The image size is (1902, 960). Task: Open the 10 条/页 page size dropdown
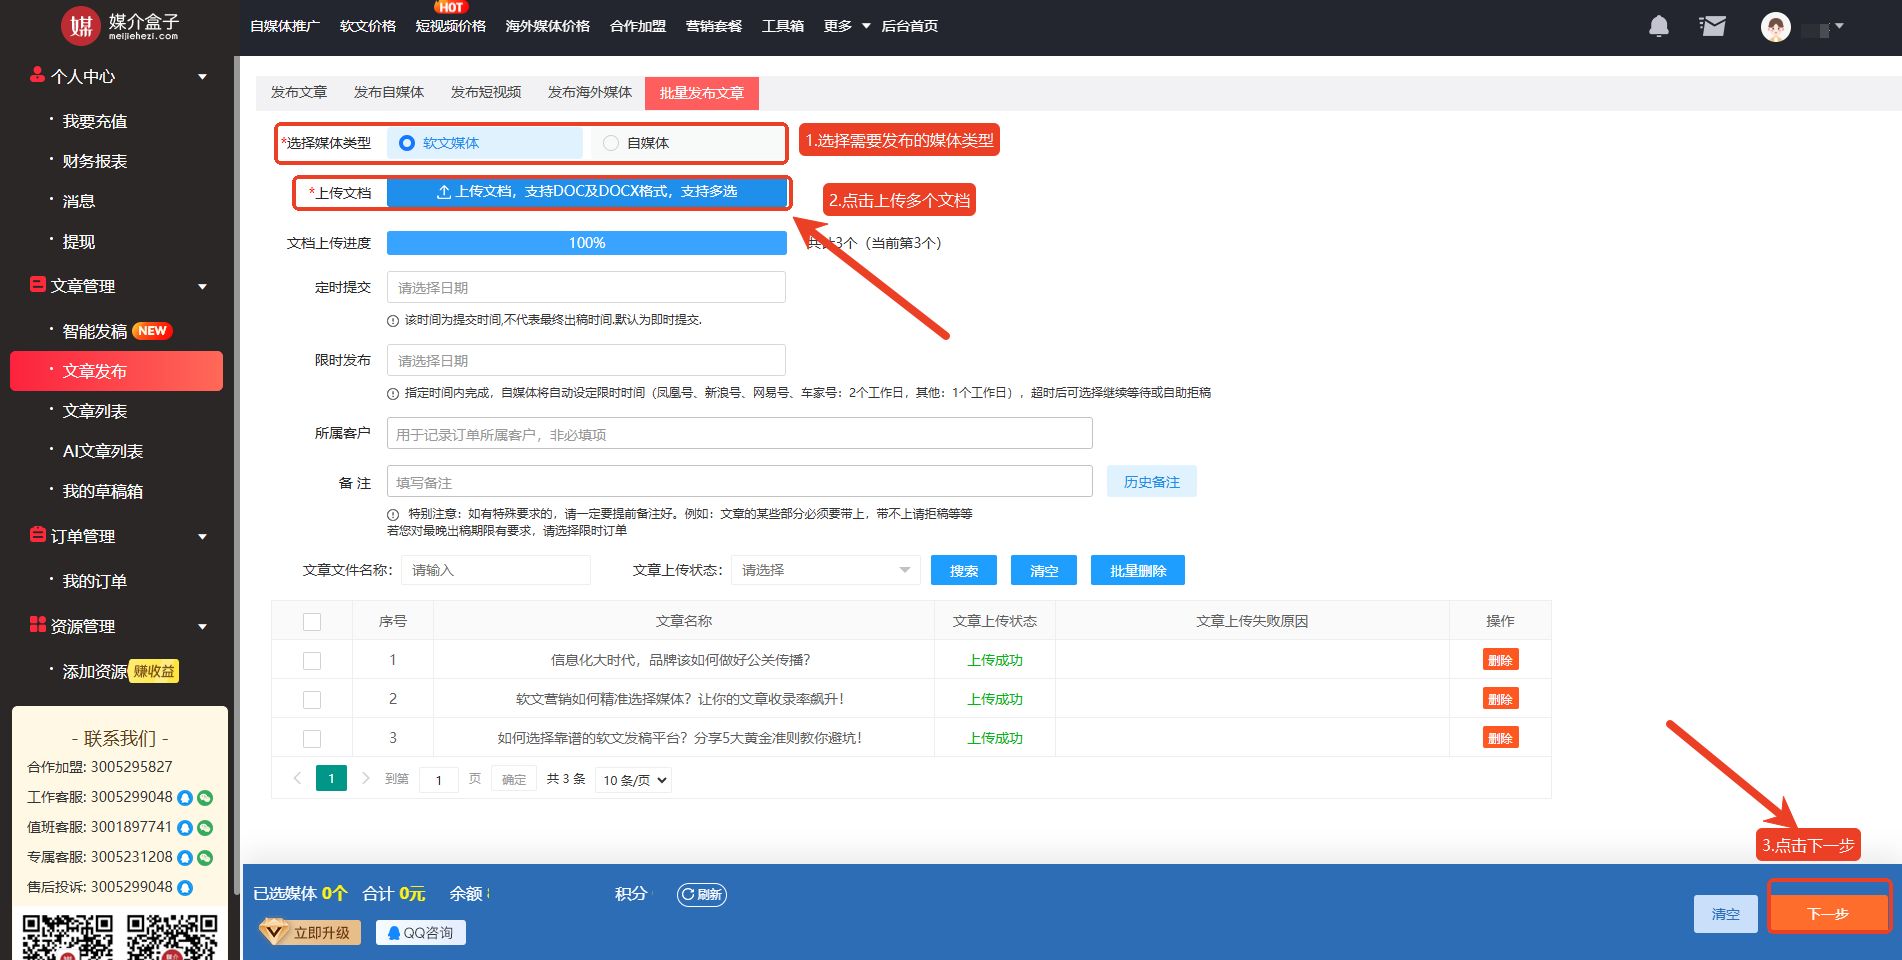coord(633,780)
